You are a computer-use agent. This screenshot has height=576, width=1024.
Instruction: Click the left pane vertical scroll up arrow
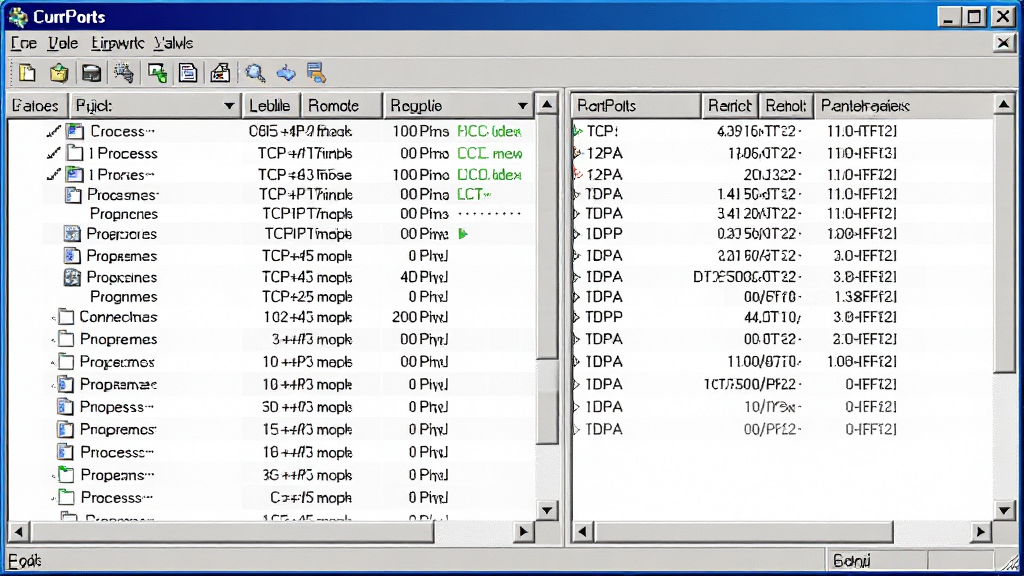[x=547, y=104]
